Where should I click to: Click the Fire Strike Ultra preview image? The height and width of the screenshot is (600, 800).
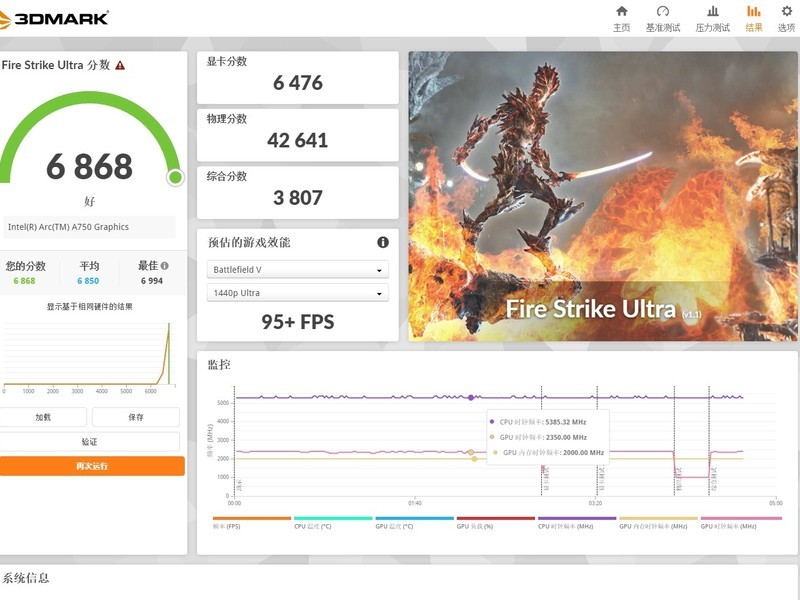603,196
